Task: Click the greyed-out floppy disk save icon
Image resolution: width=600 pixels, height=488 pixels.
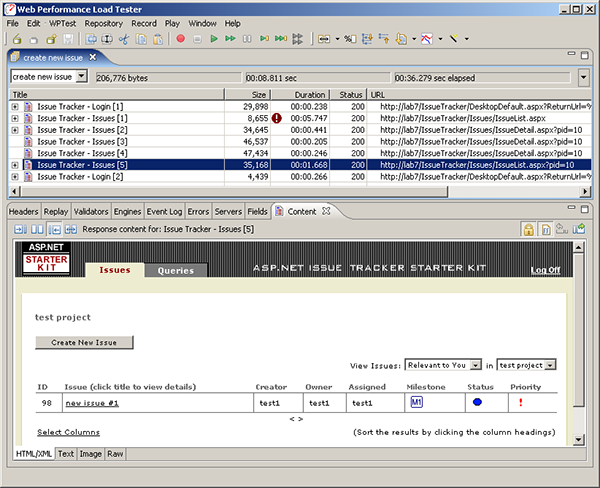Action: click(x=68, y=39)
